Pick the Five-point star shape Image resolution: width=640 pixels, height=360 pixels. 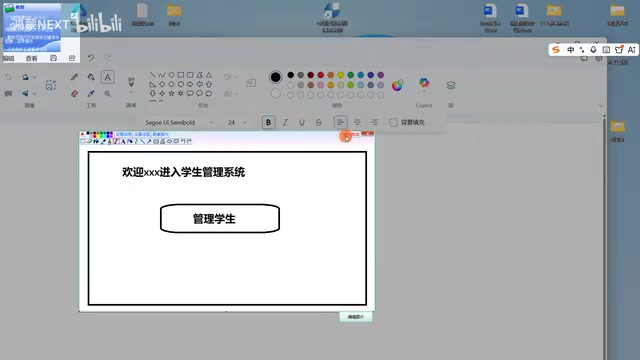click(x=171, y=93)
